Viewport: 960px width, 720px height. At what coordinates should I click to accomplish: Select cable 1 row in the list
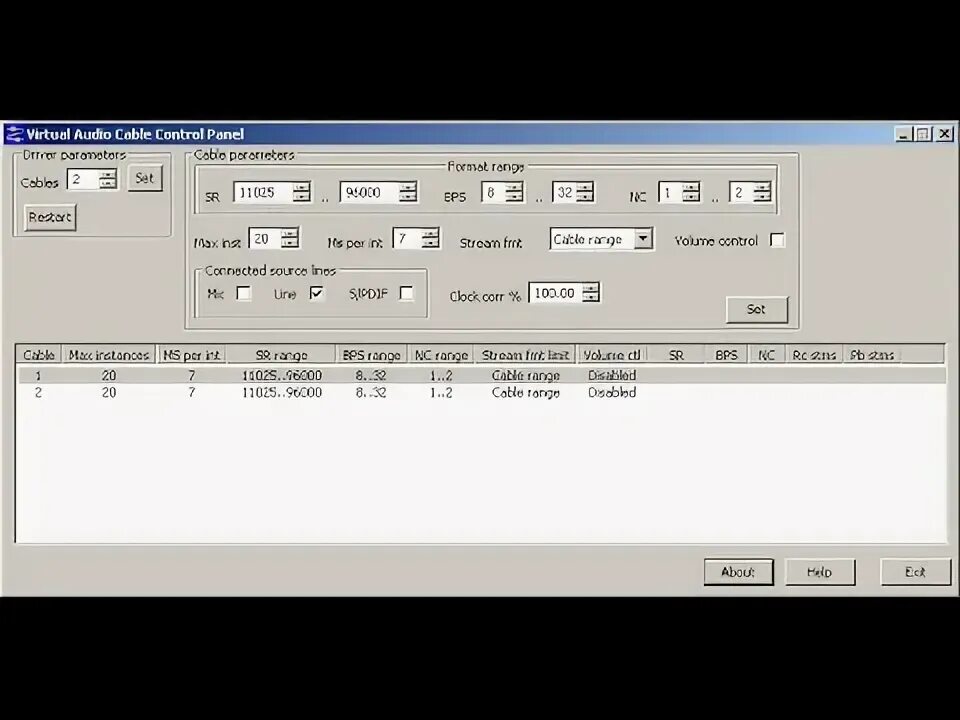[x=481, y=375]
